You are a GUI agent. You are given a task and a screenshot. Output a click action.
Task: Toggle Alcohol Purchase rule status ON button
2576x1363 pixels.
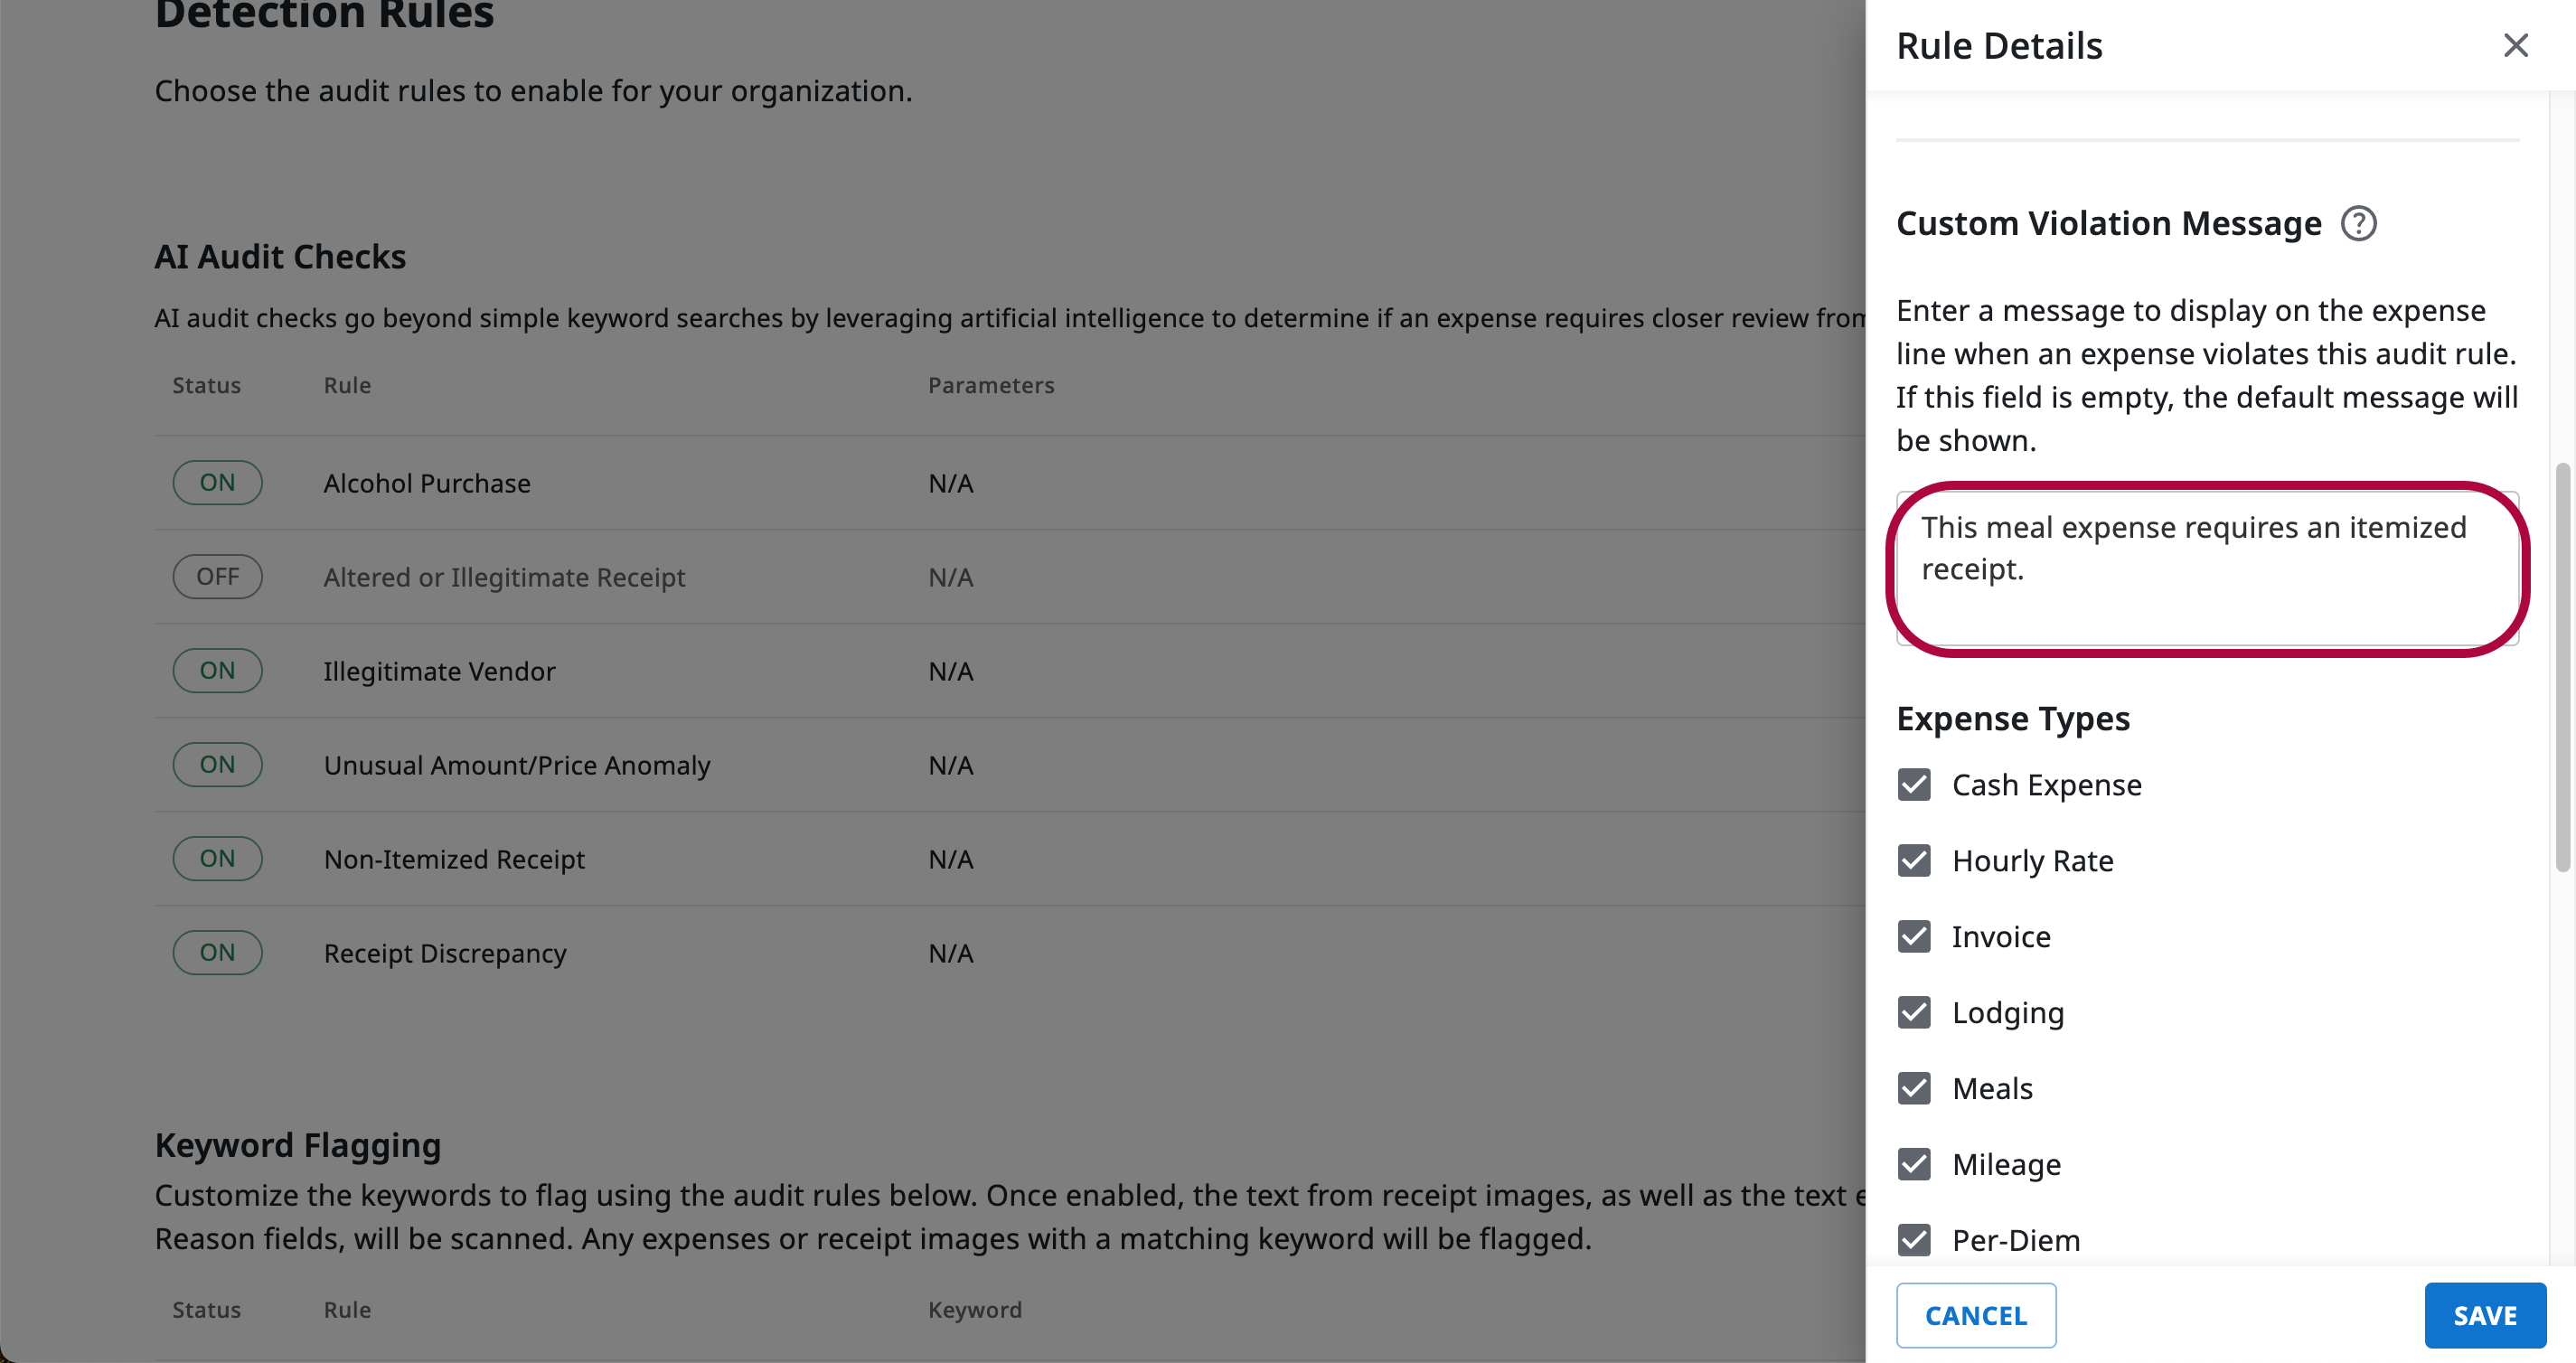(x=217, y=483)
